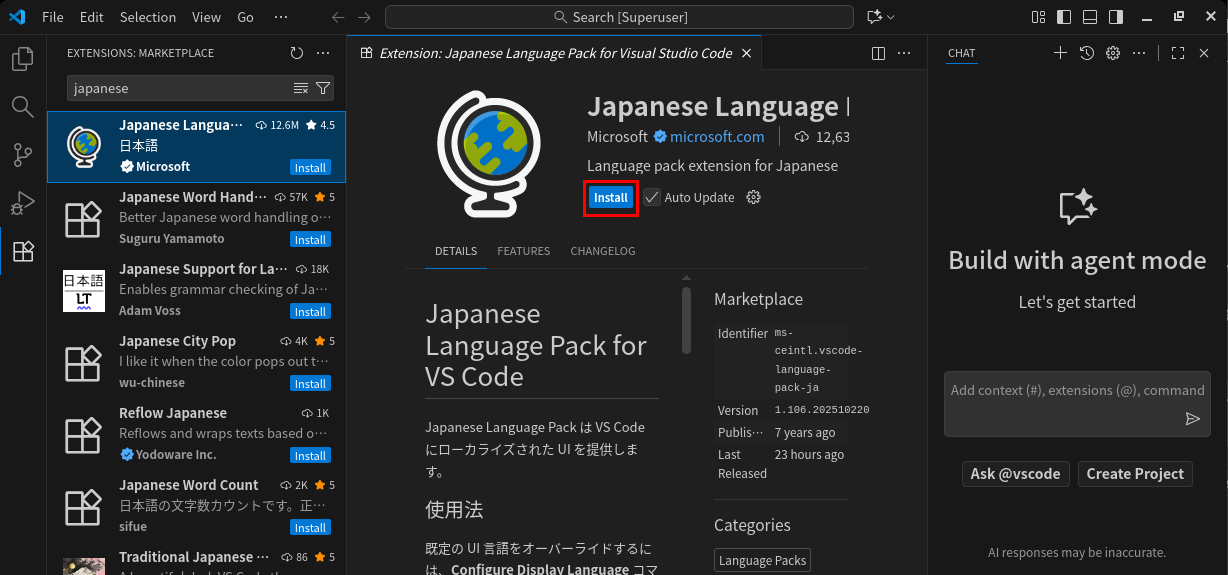The width and height of the screenshot is (1228, 575).
Task: Open the extension manage gear icon
Action: click(x=754, y=197)
